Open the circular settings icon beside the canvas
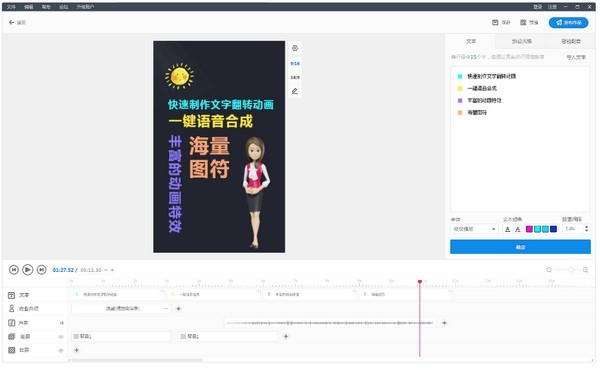This screenshot has width=600, height=370. [295, 48]
